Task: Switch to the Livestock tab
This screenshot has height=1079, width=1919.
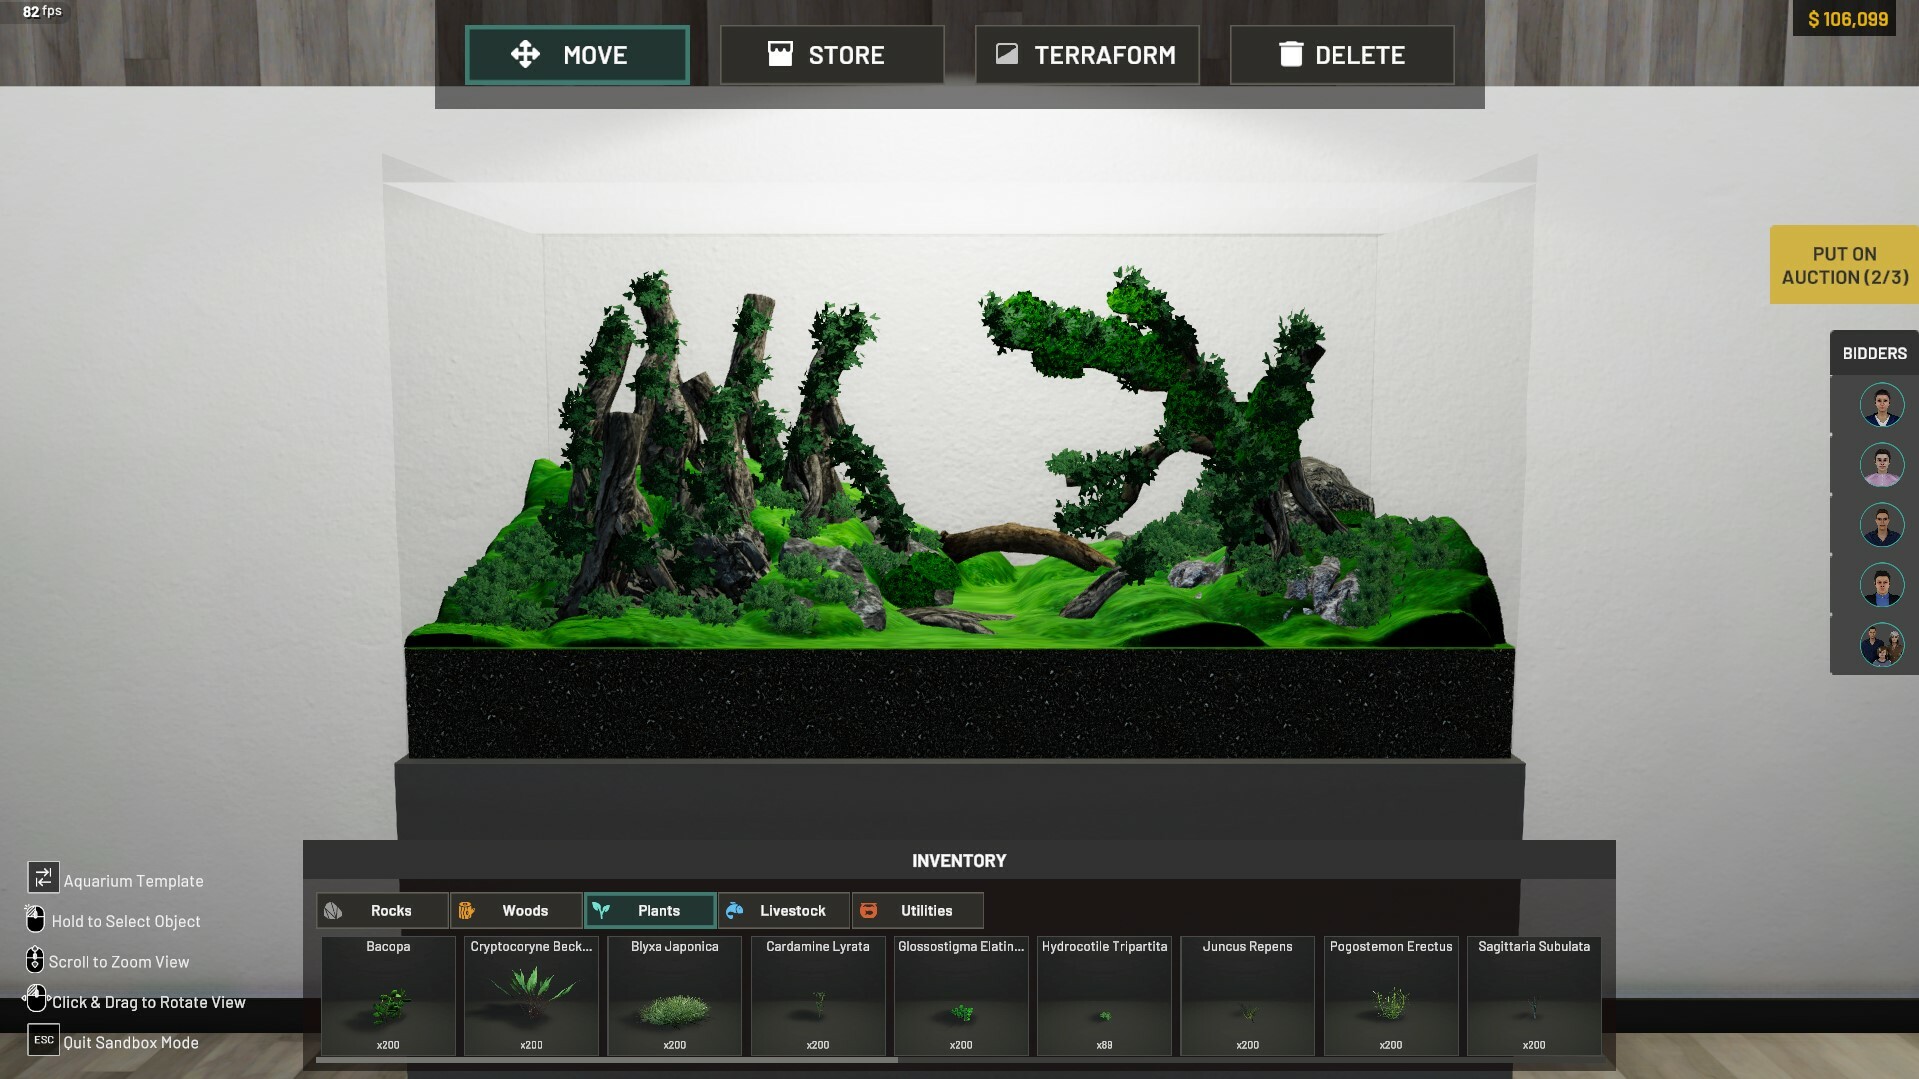Action: [784, 910]
